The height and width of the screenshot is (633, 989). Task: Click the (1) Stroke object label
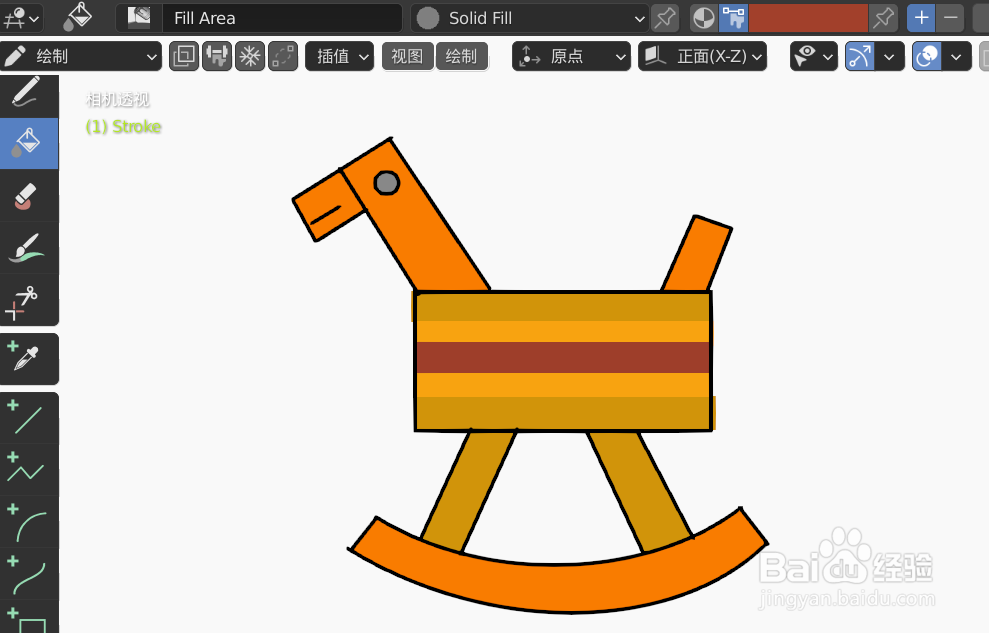pyautogui.click(x=124, y=127)
